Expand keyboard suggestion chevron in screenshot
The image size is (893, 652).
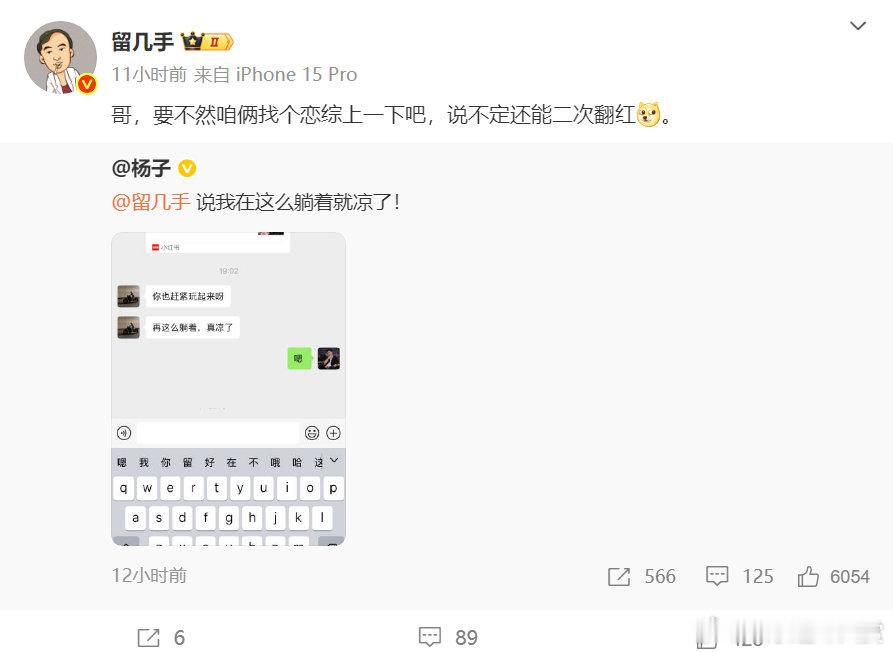(334, 460)
